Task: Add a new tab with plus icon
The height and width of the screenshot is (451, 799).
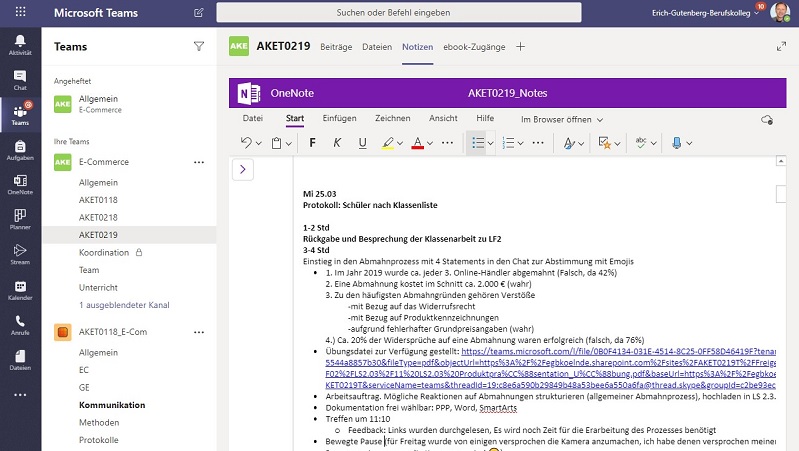Action: point(520,46)
